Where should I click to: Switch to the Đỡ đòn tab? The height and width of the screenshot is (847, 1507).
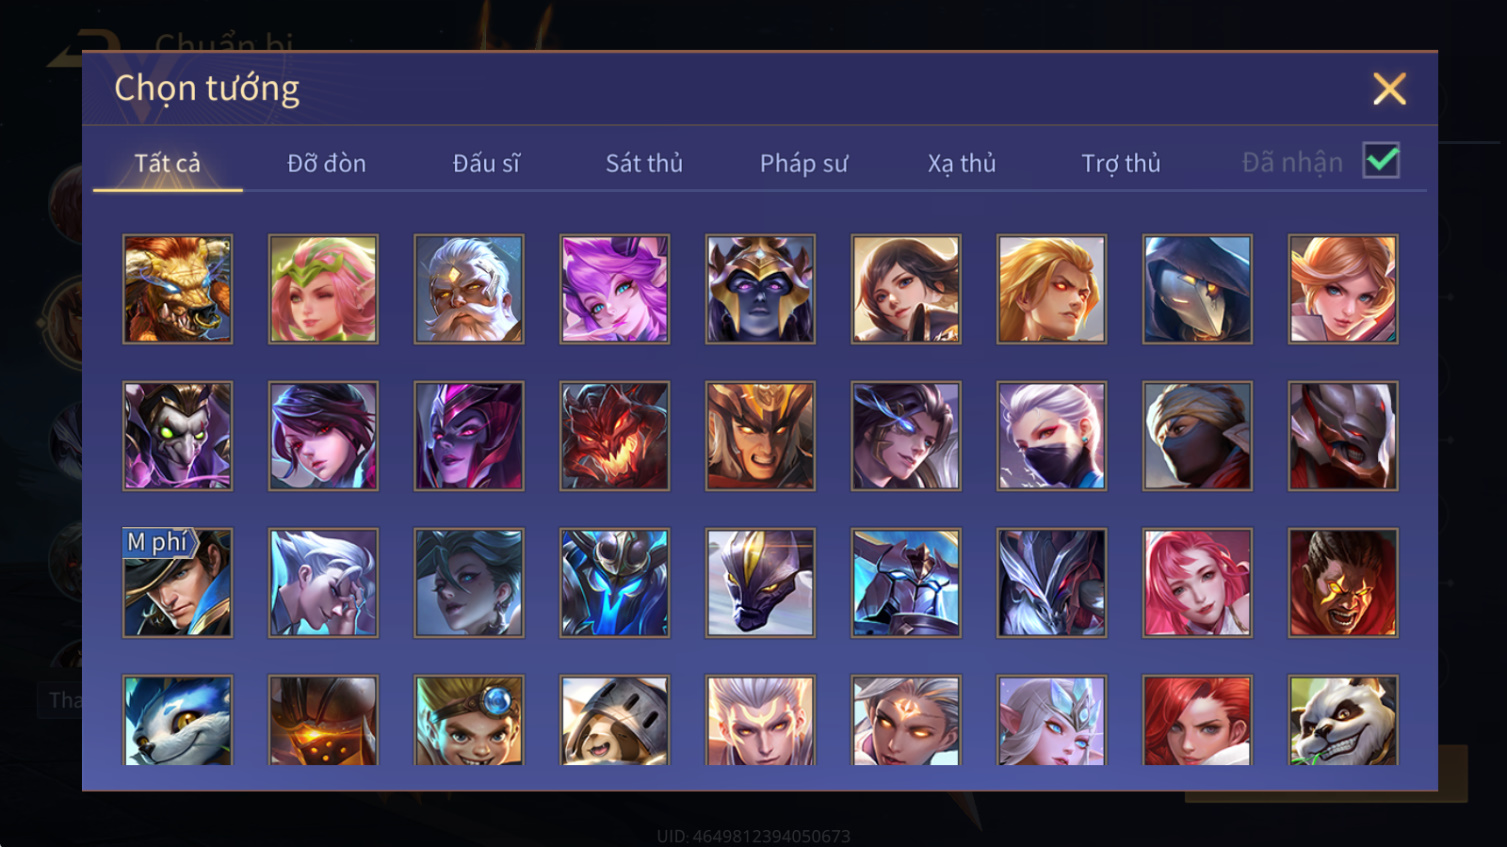(x=326, y=163)
